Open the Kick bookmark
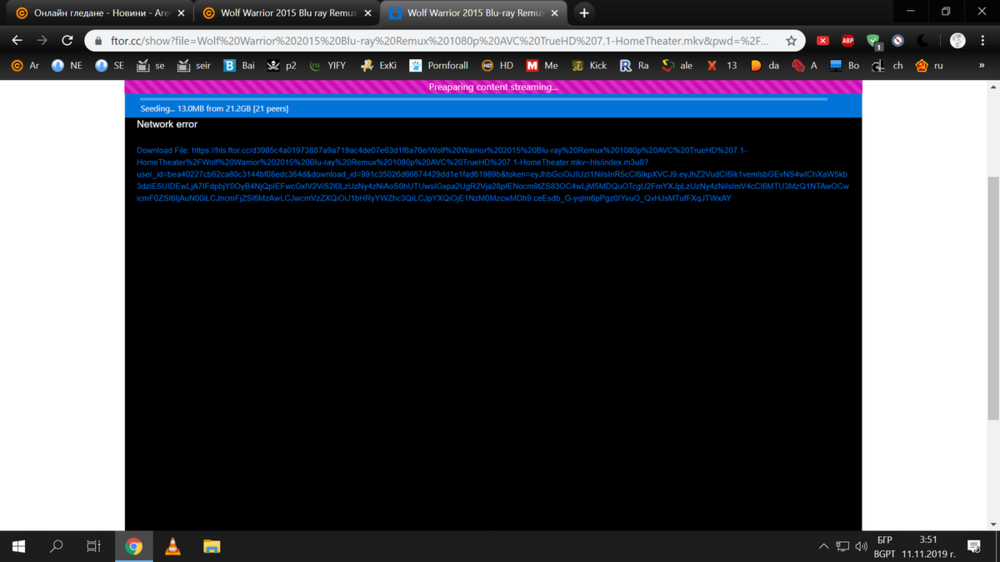Image resolution: width=1000 pixels, height=562 pixels. tap(589, 66)
